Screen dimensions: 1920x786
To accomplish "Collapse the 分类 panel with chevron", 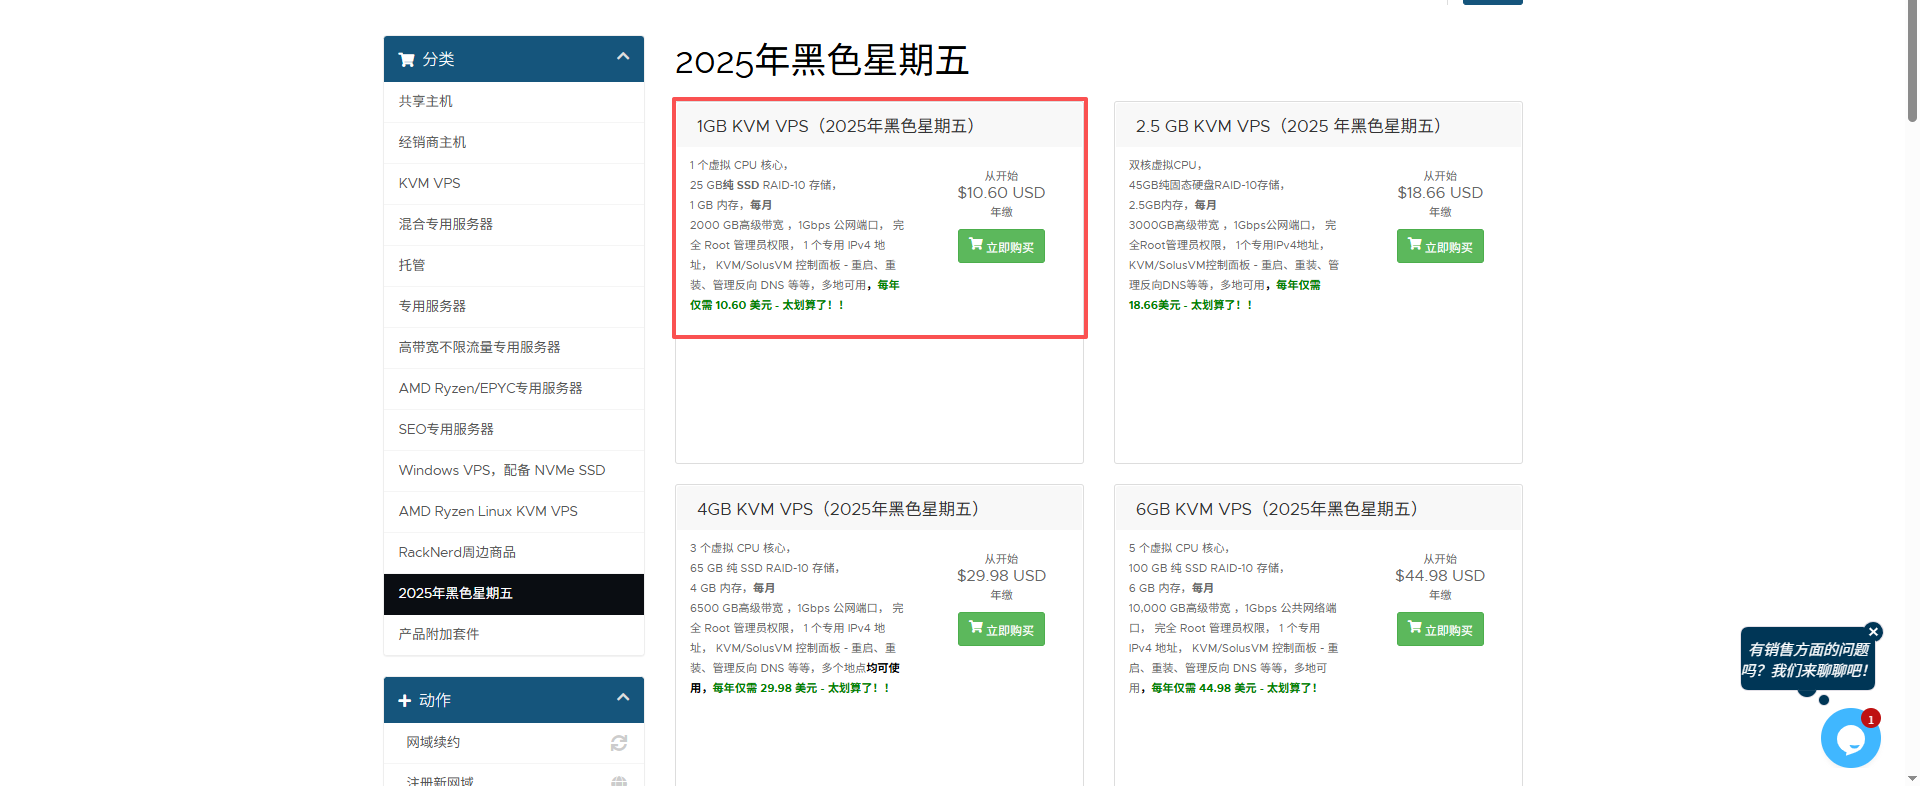I will click(623, 57).
